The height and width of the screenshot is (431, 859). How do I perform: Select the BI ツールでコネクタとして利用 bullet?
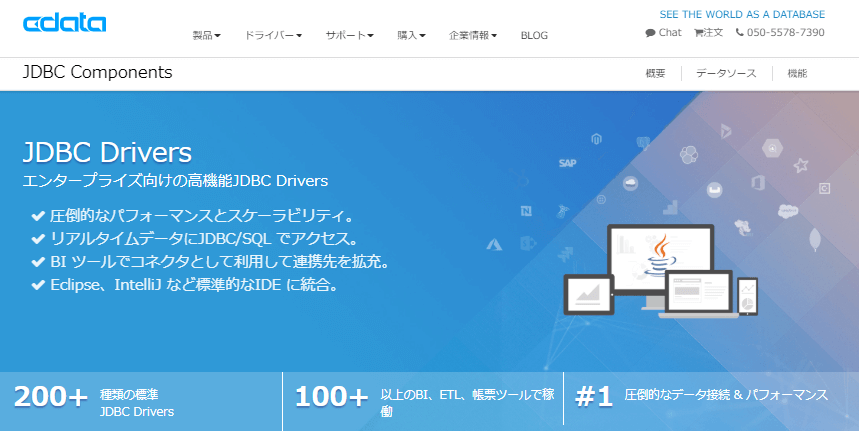tap(211, 262)
